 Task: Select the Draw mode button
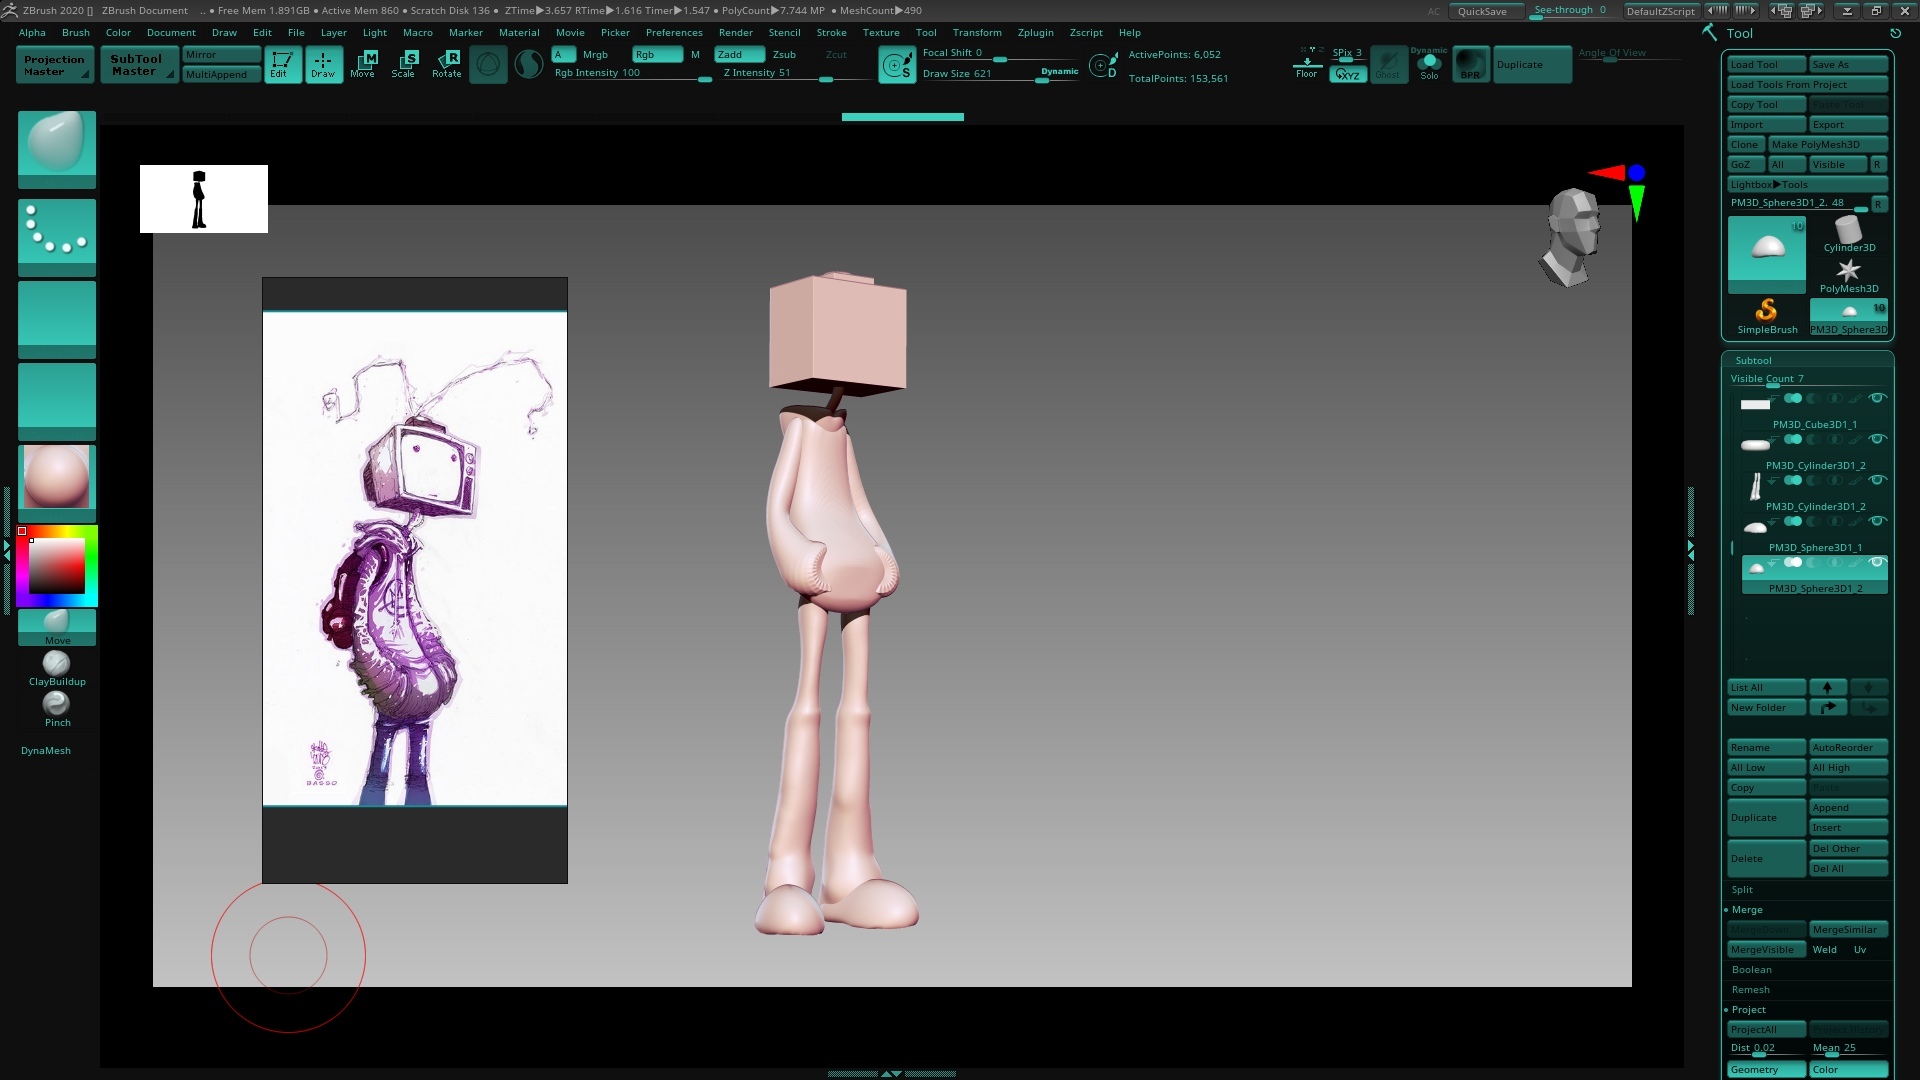pos(323,65)
